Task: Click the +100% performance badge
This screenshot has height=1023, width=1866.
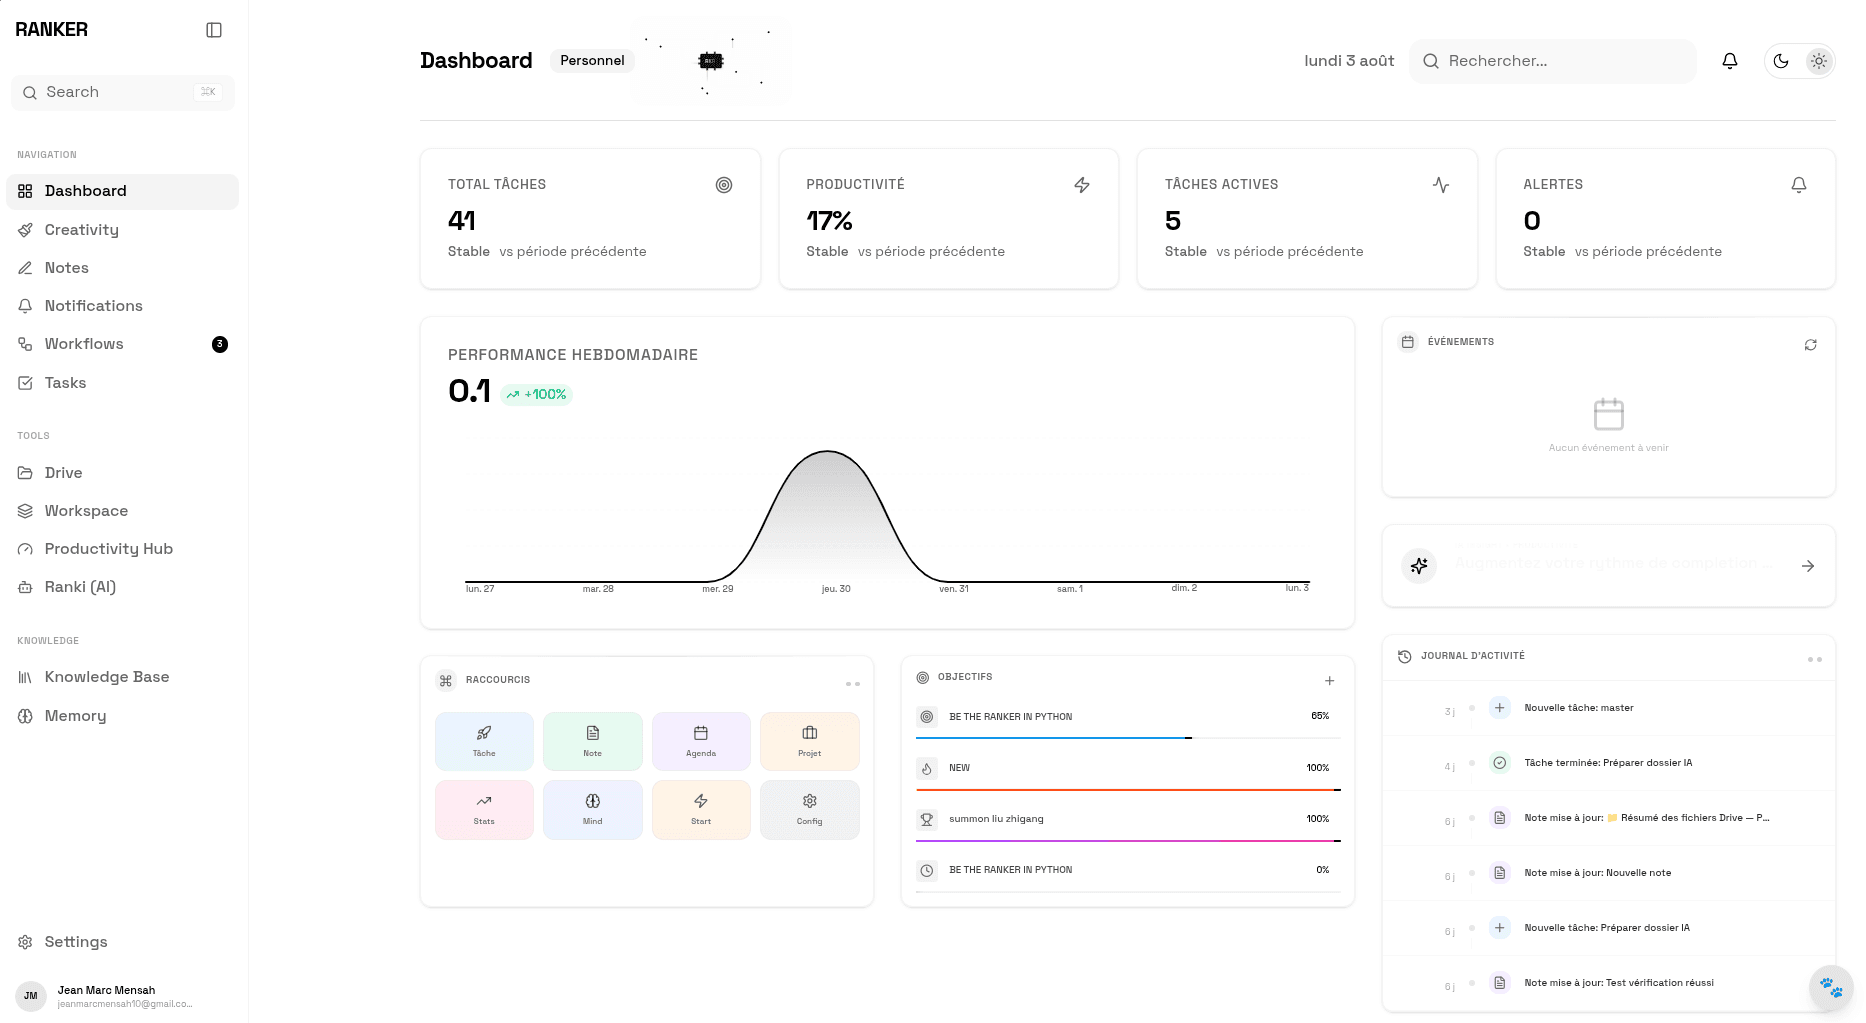Action: [x=537, y=395]
